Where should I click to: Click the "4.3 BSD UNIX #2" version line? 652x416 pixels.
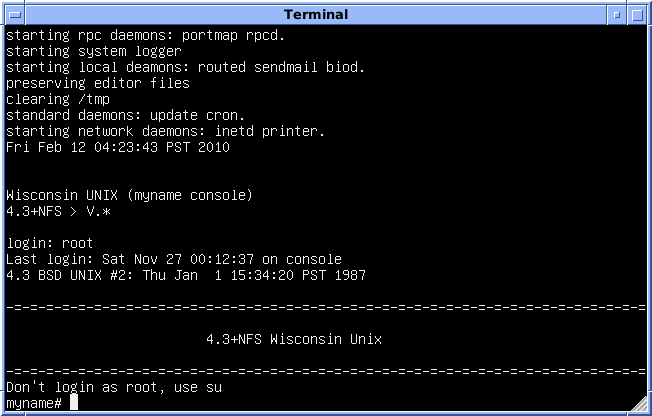click(186, 275)
